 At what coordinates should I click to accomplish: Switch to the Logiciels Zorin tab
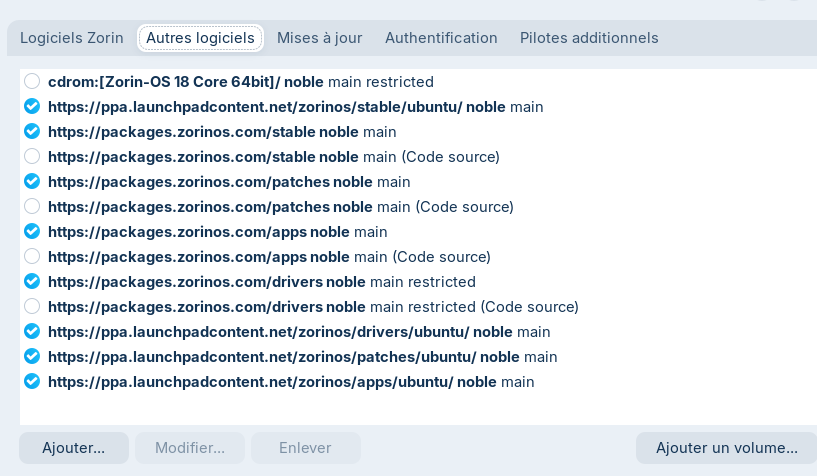(x=72, y=38)
